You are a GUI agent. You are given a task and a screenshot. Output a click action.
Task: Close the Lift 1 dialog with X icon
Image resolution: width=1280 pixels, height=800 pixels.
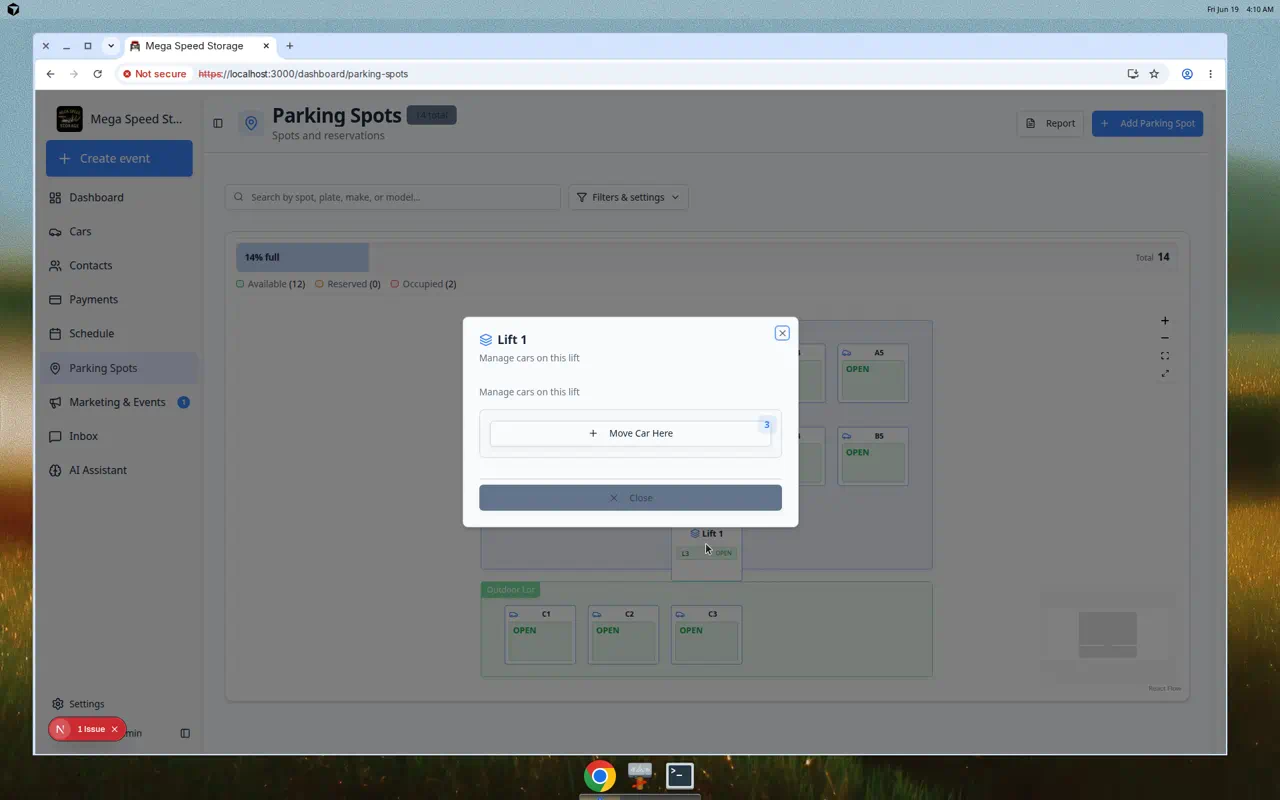782,333
